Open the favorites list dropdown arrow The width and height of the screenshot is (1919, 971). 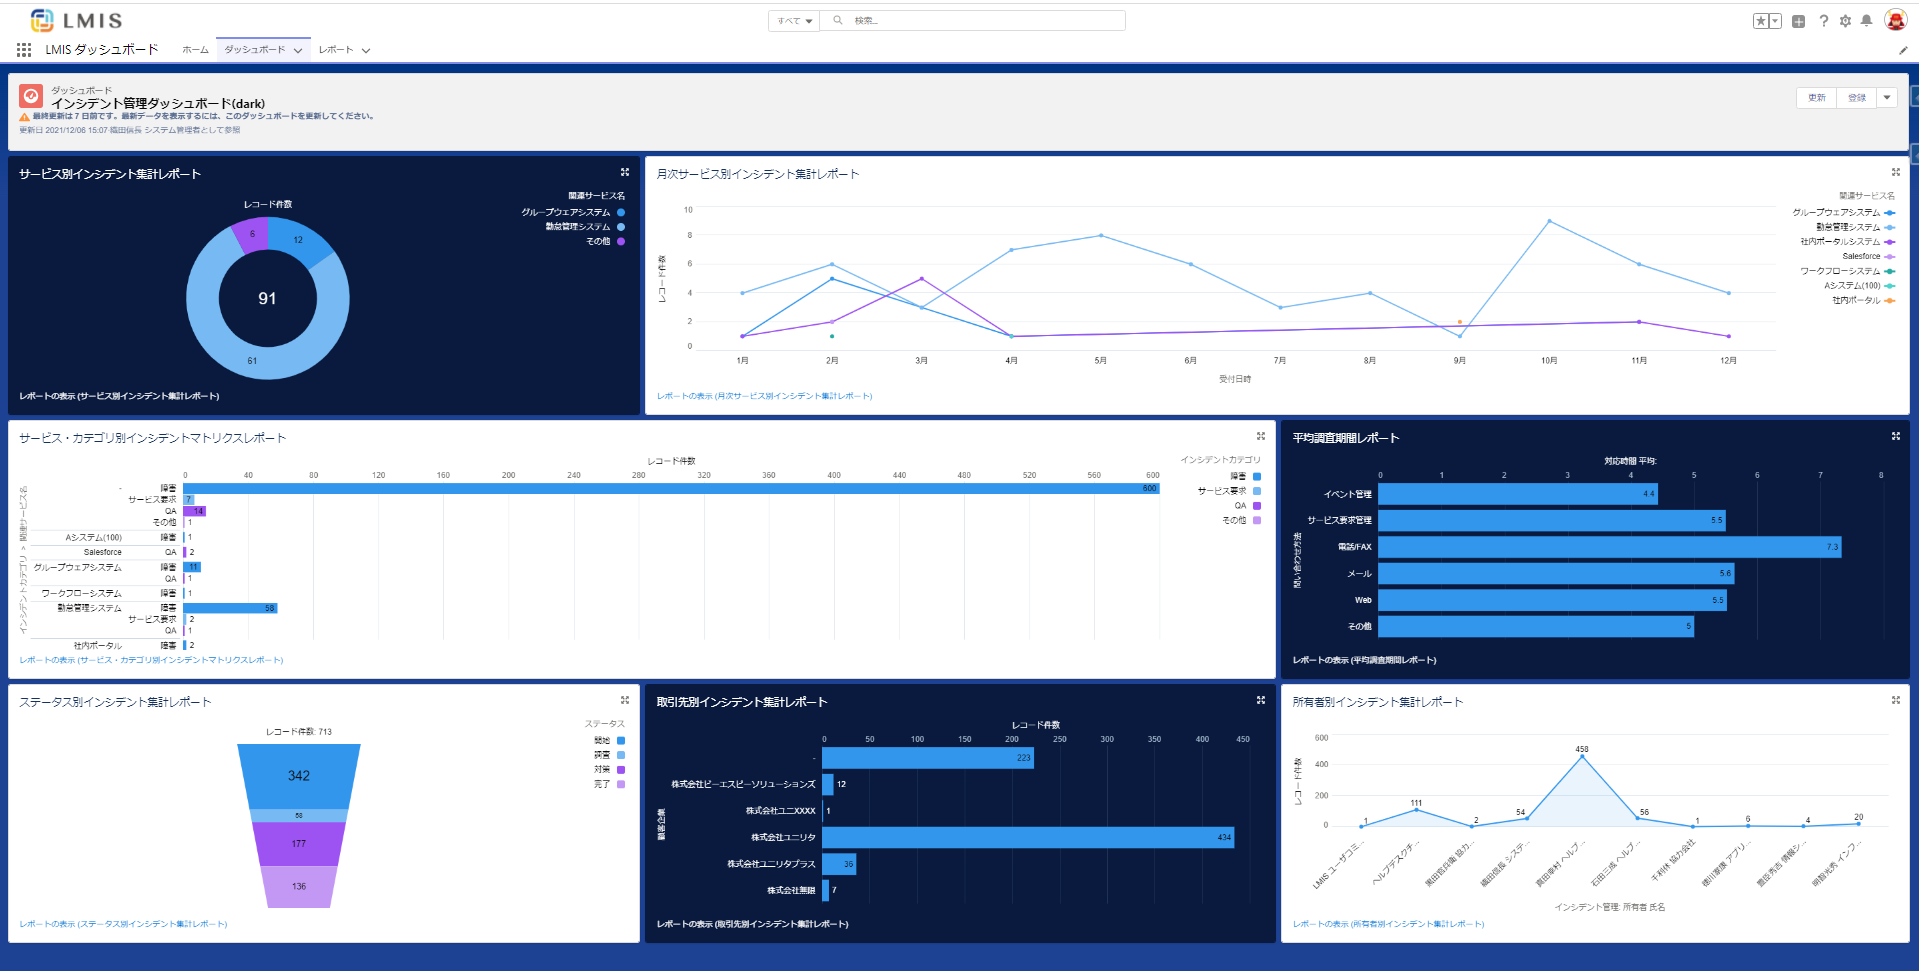(x=1775, y=21)
